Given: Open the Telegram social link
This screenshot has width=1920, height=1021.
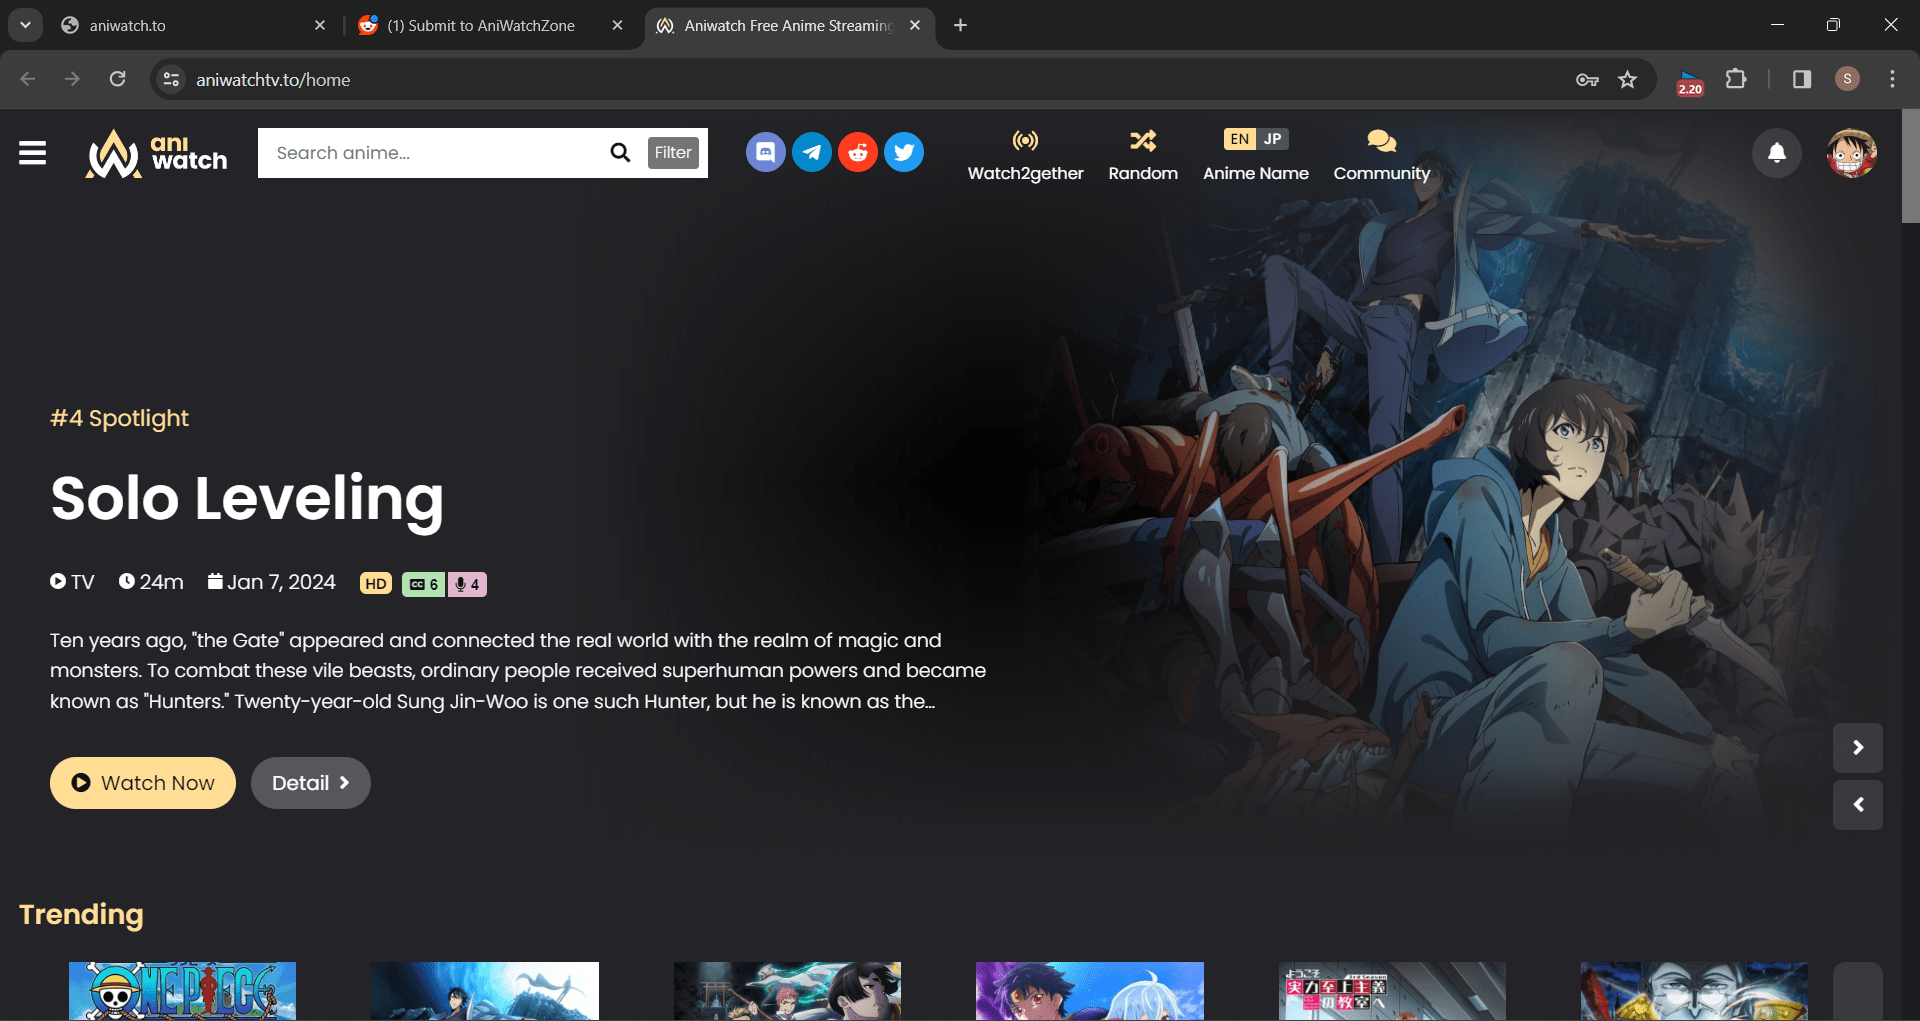Looking at the screenshot, I should point(812,152).
